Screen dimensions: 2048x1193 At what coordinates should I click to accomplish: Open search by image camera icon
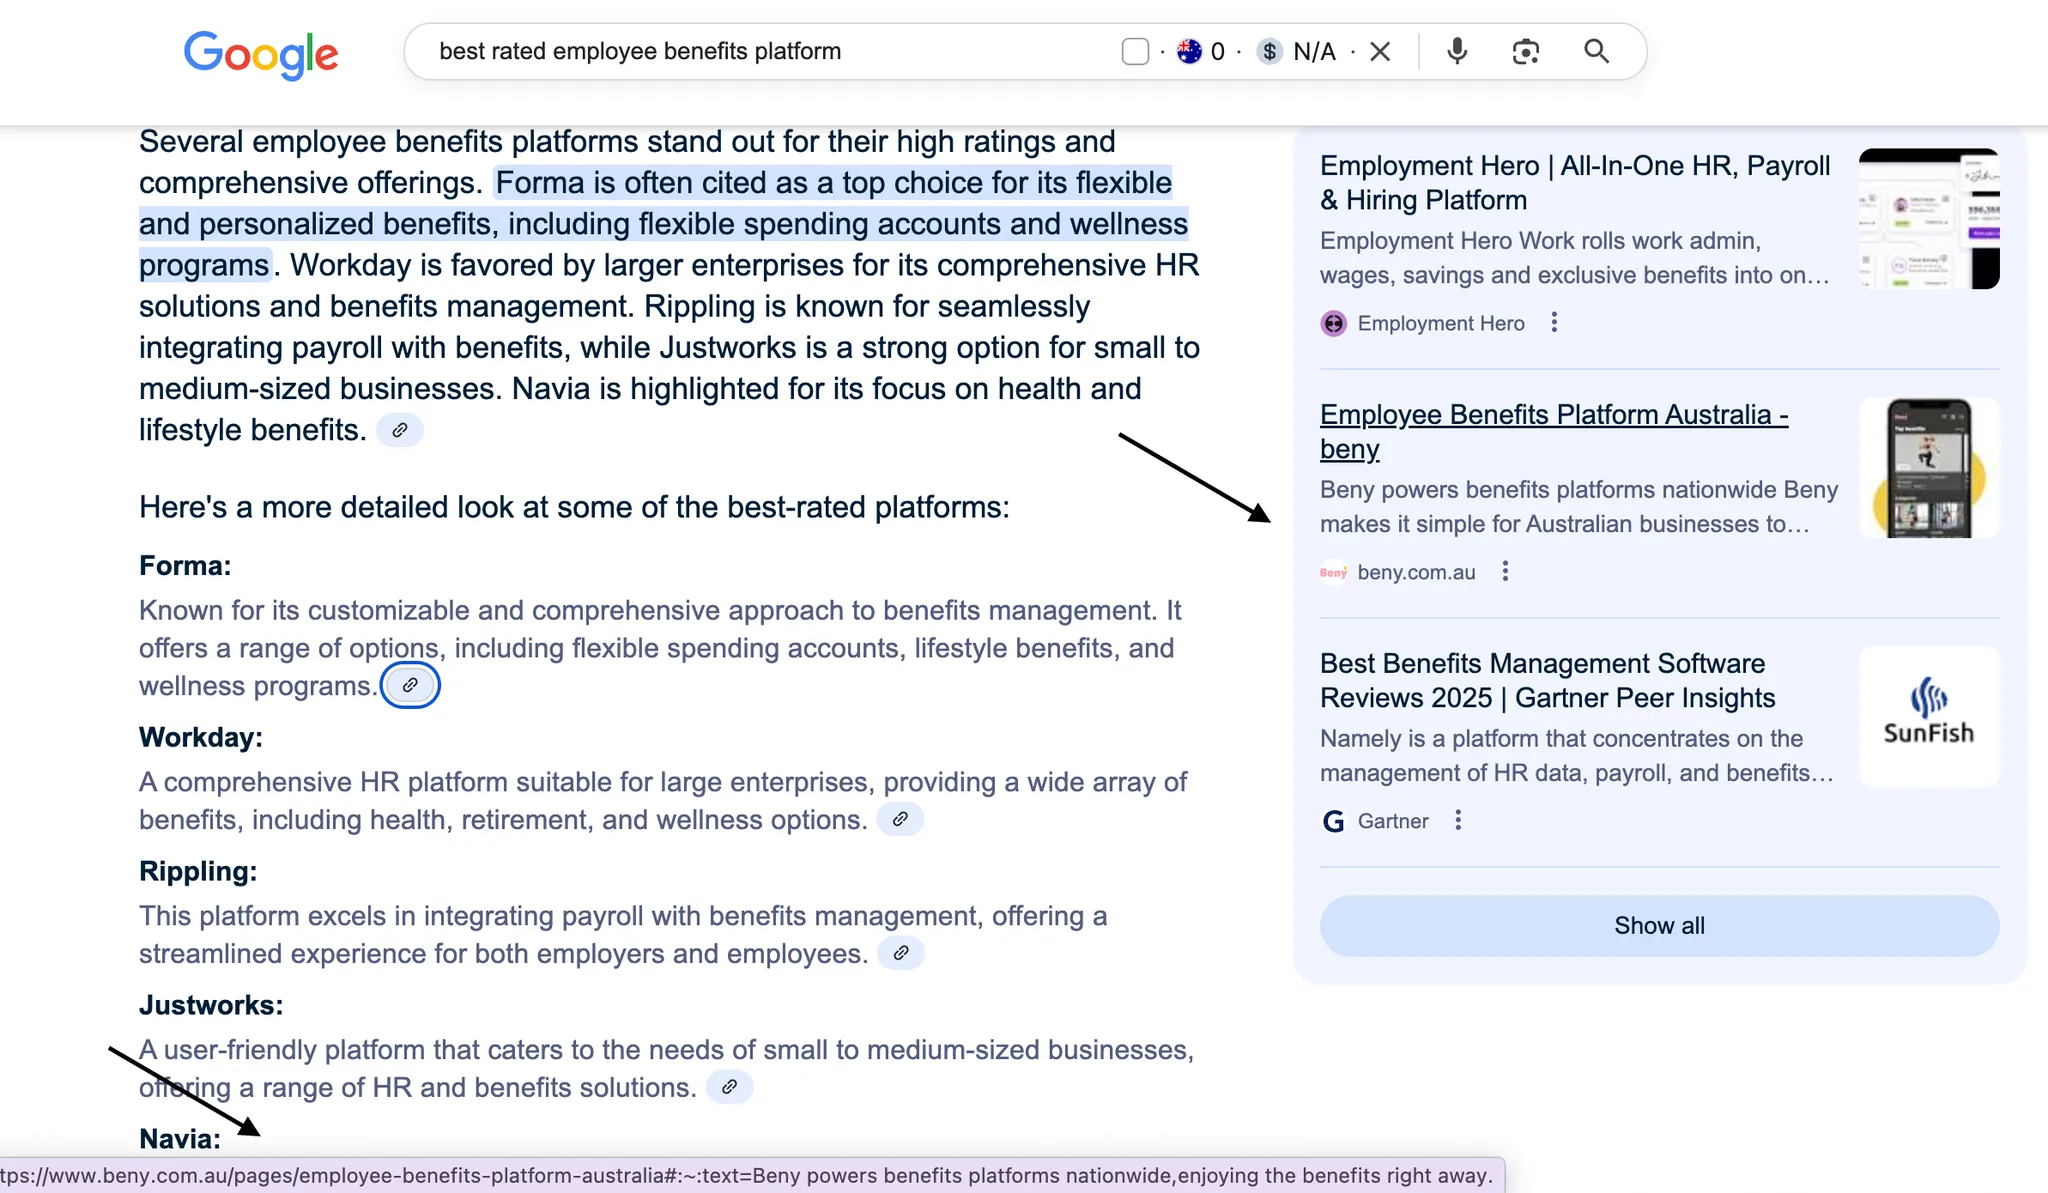(x=1525, y=51)
